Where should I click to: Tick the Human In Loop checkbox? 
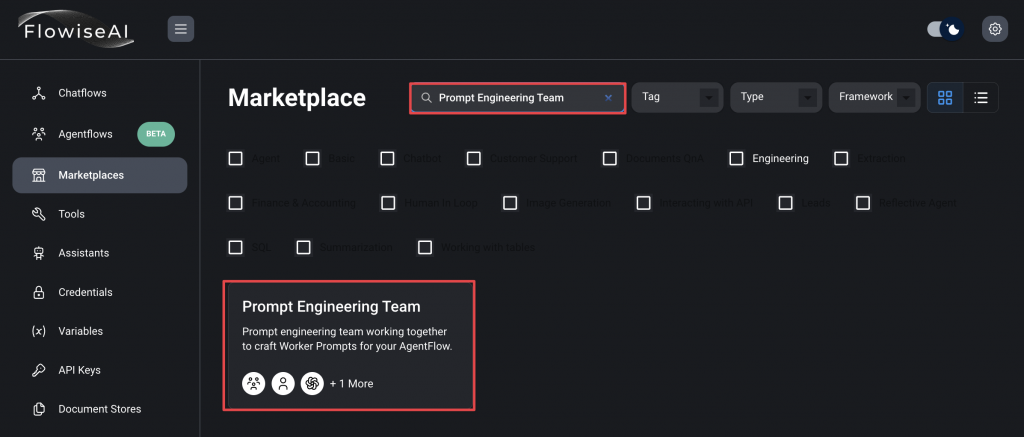(x=388, y=203)
